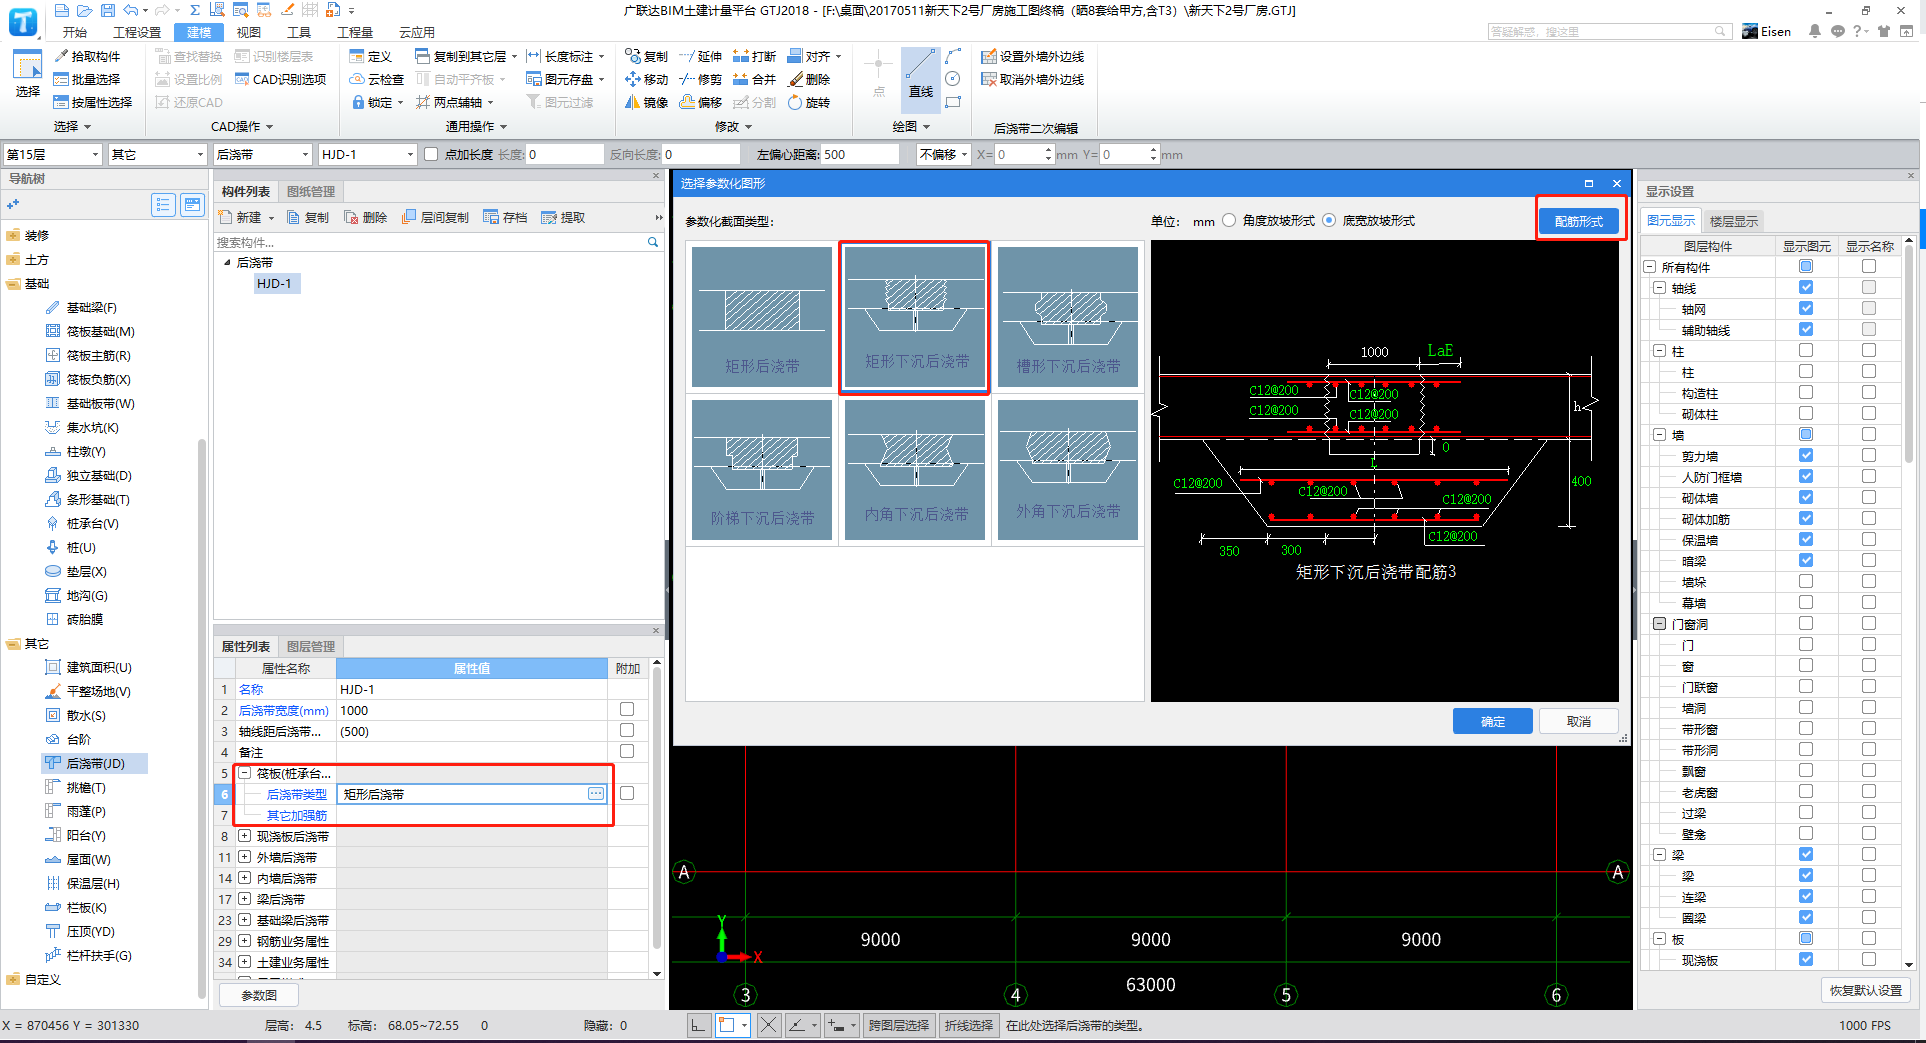This screenshot has height=1043, width=1926.
Task: Click 存档 in component list toolbar
Action: [x=505, y=218]
